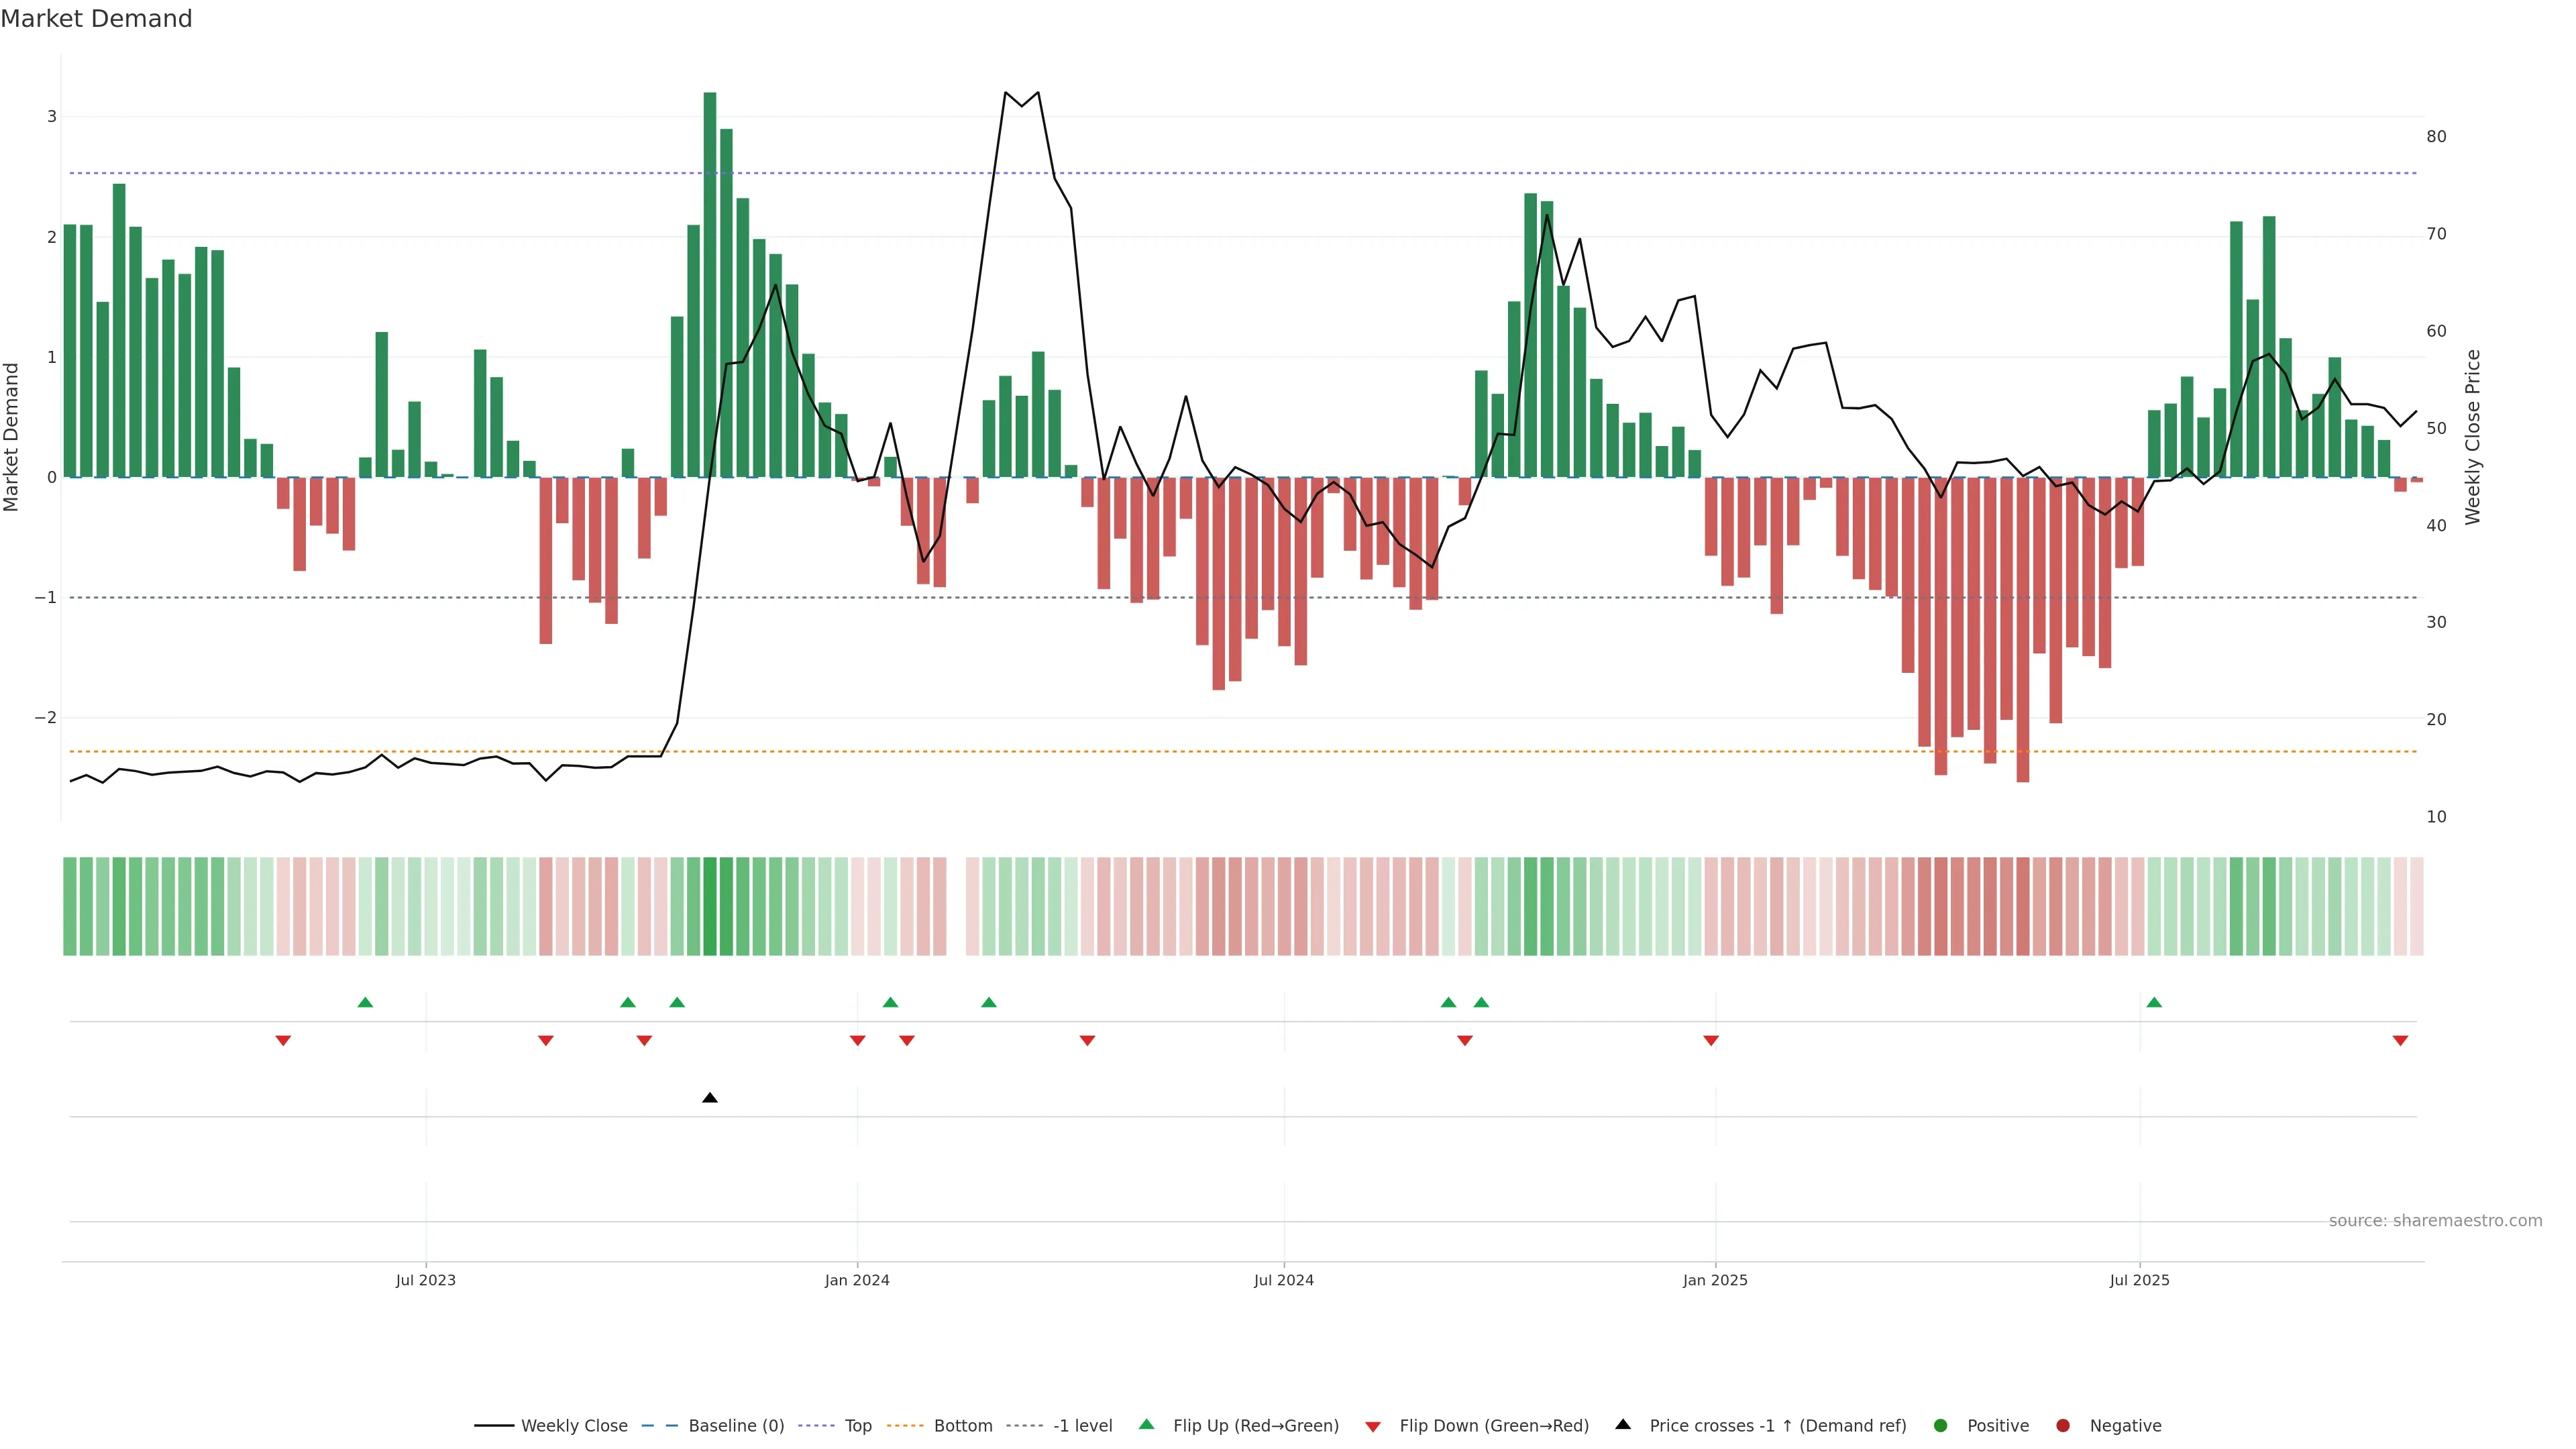Click the Jul 2024 x-axis label
The height and width of the screenshot is (1449, 2576).
(x=1284, y=1280)
